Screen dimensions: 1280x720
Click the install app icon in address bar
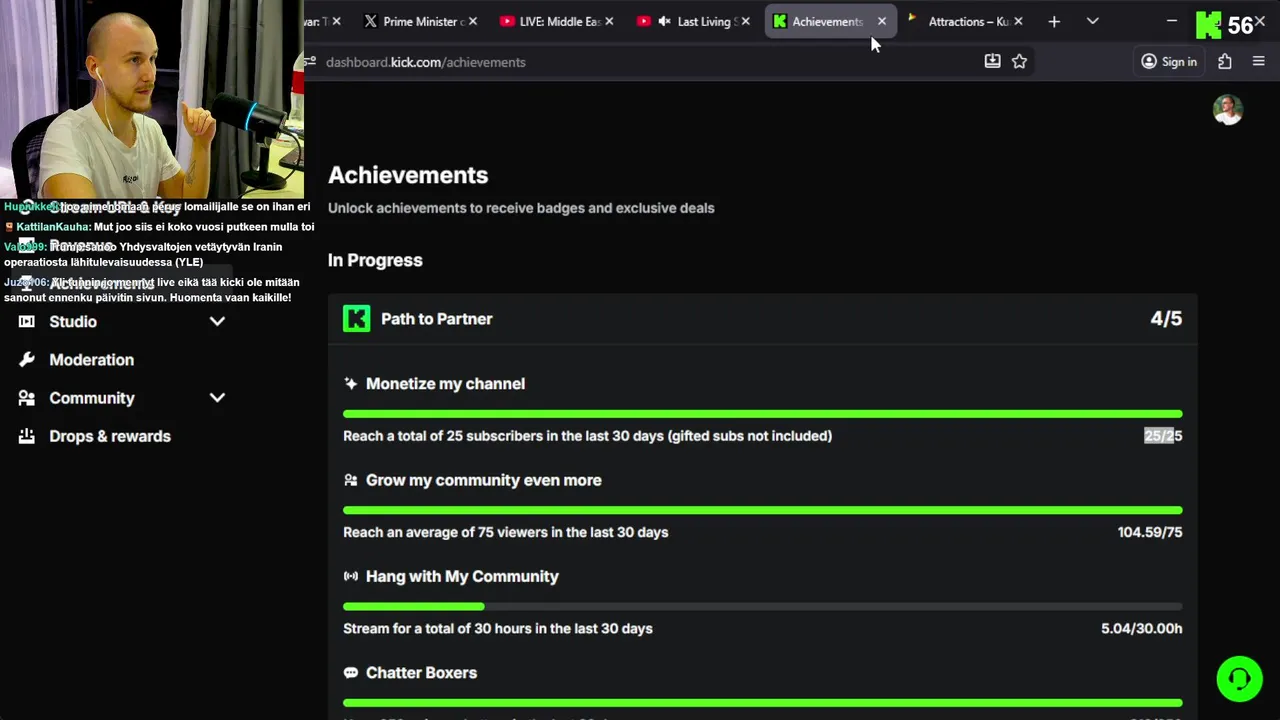click(992, 61)
